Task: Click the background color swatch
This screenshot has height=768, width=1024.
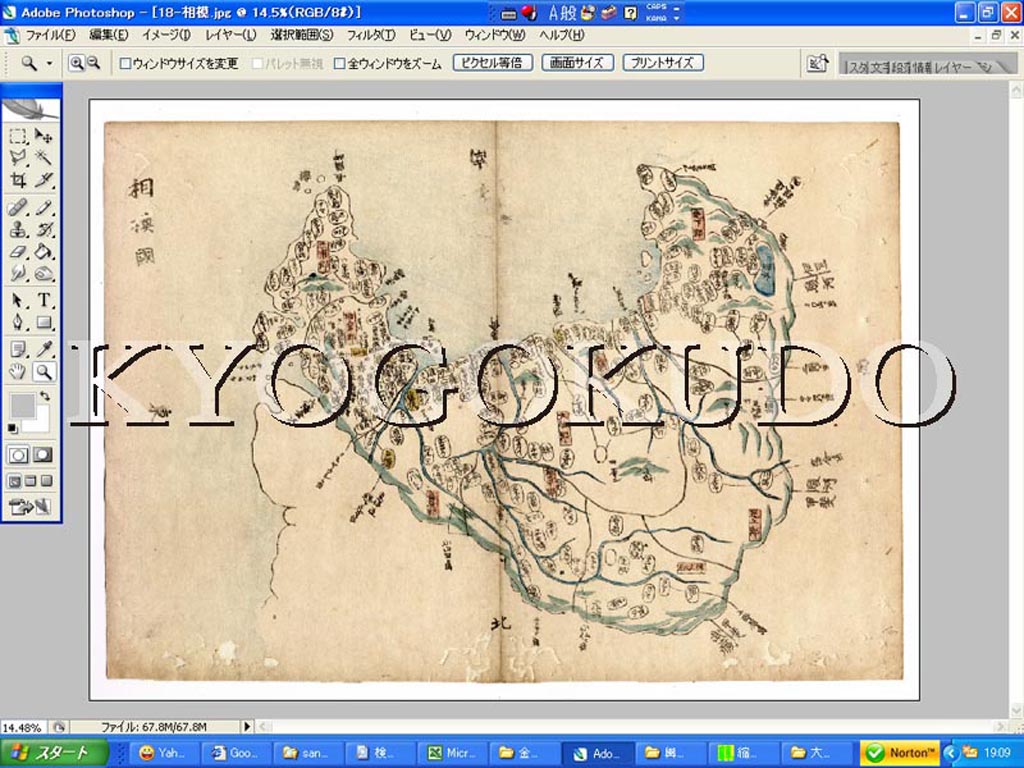Action: coord(40,423)
